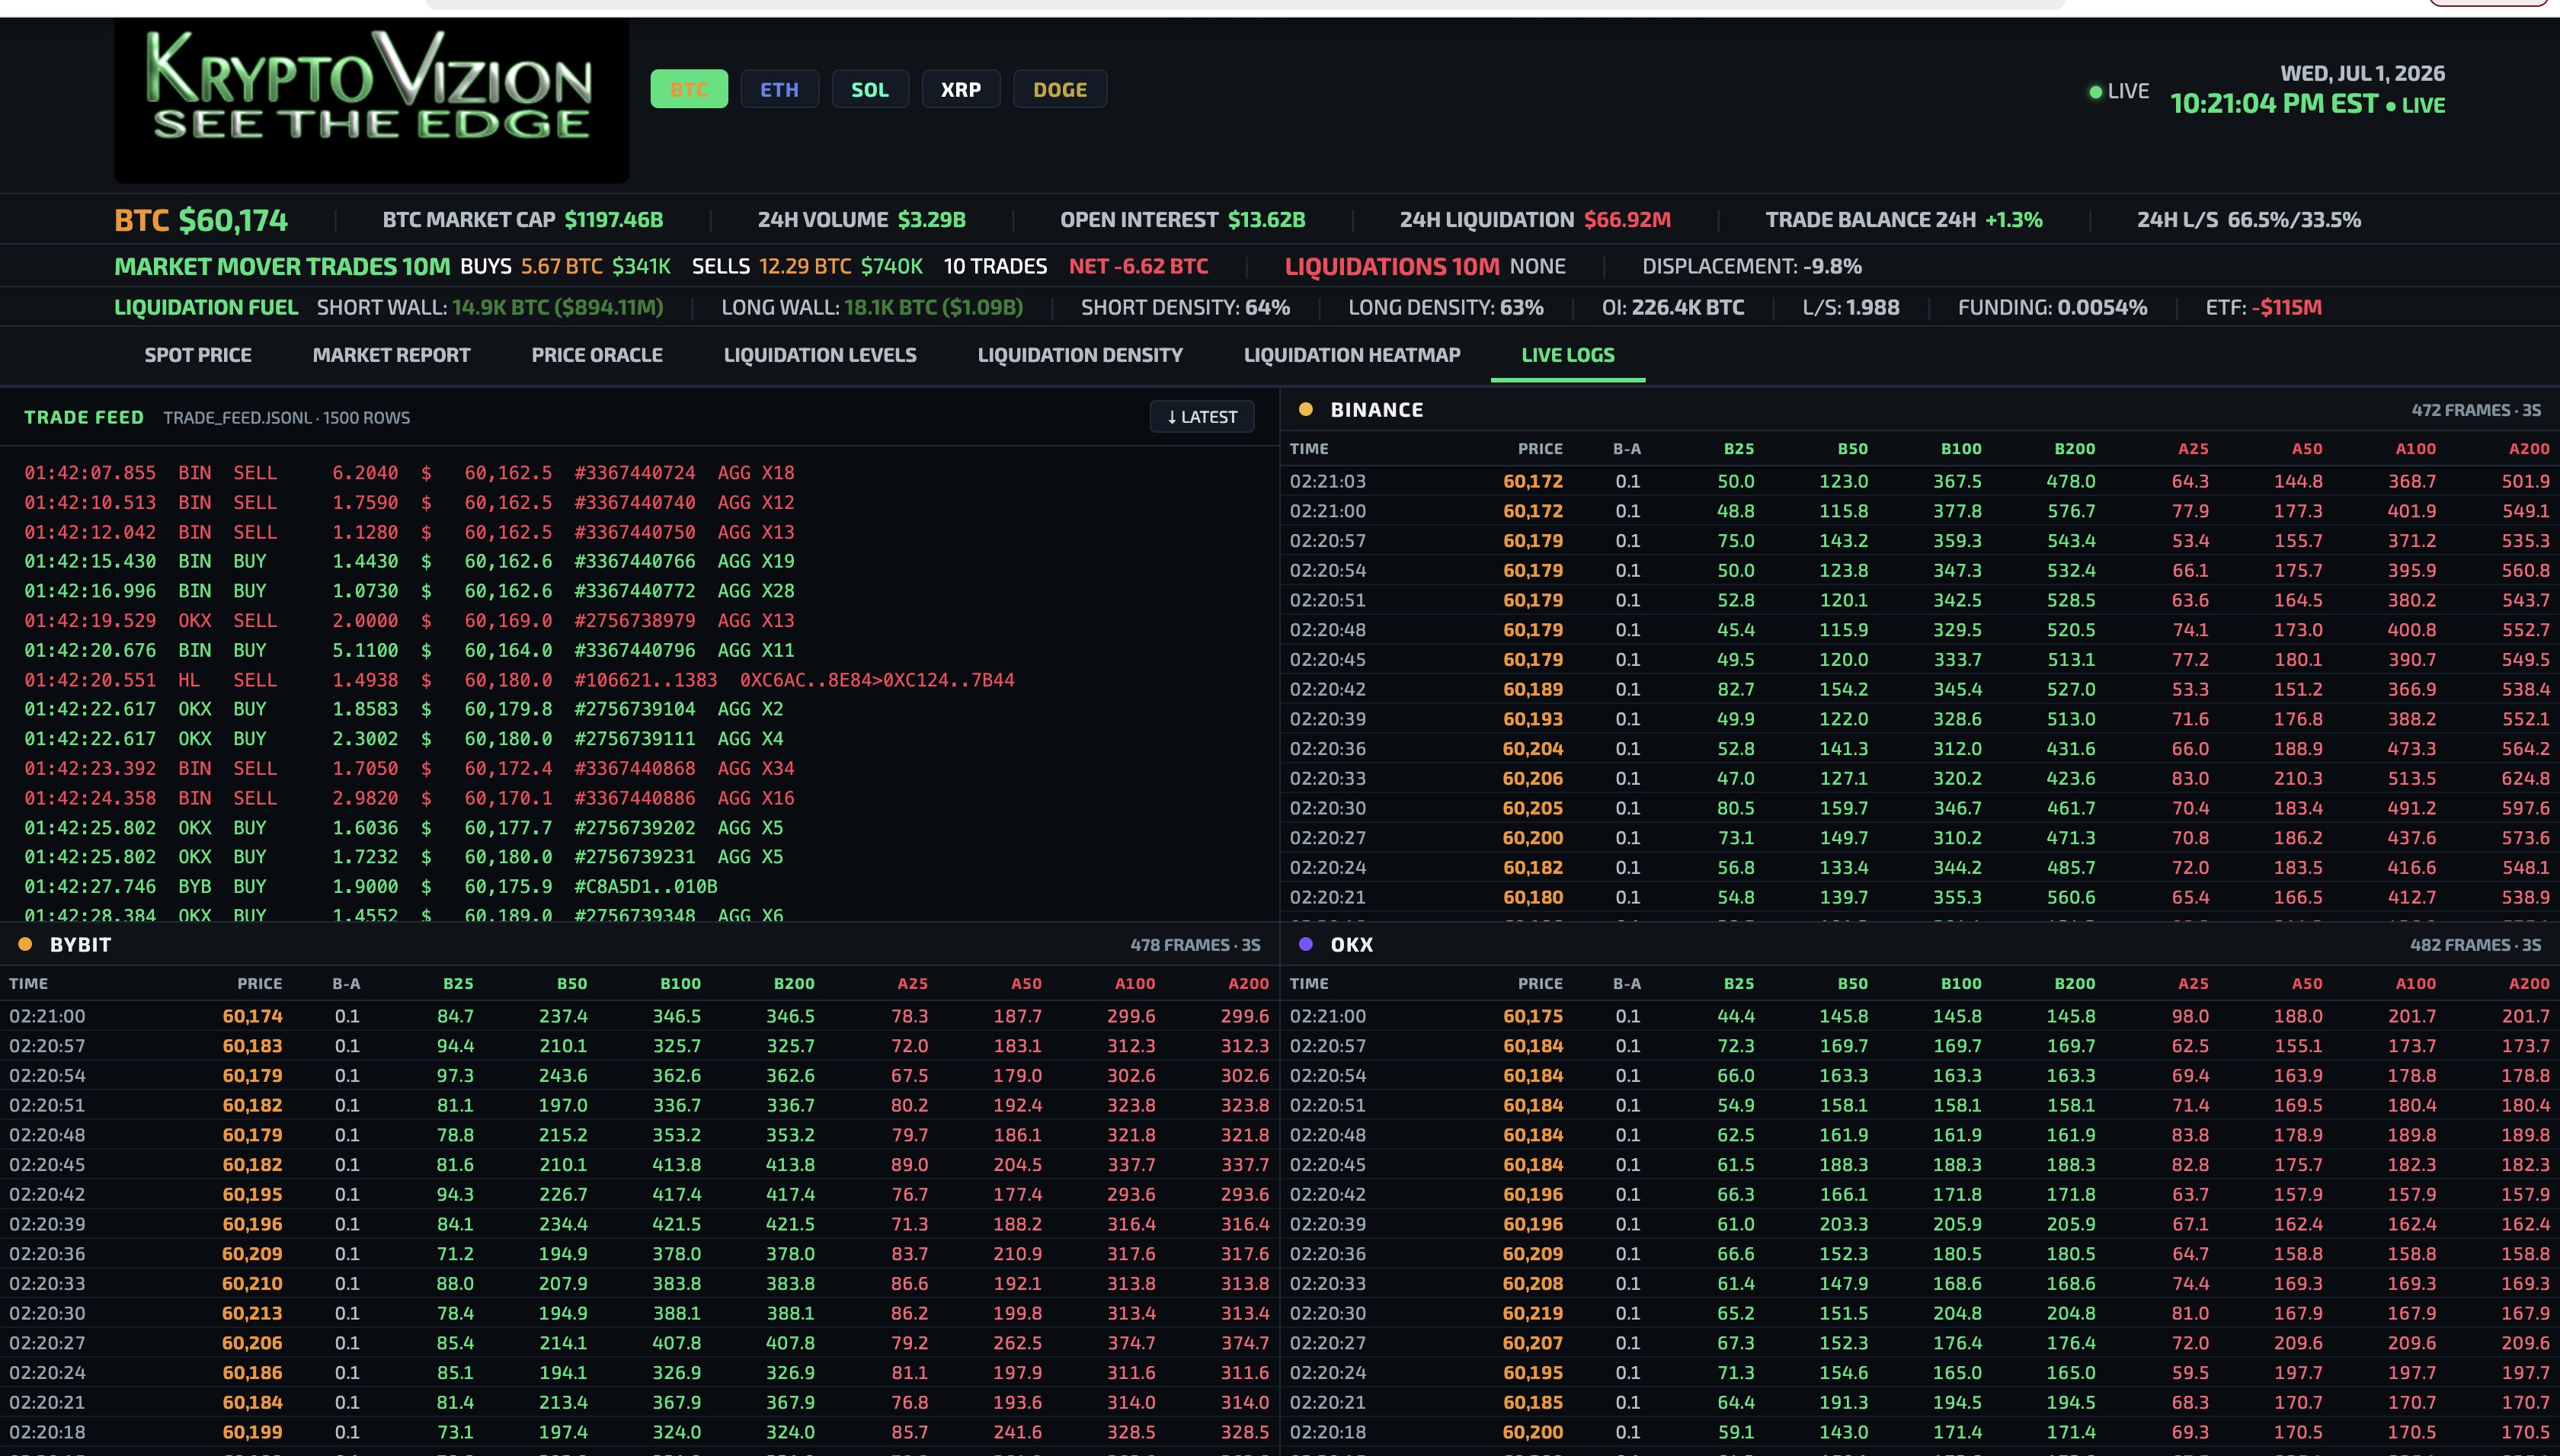
Task: Open the LIQUIDATION LEVELS tab
Action: point(820,355)
